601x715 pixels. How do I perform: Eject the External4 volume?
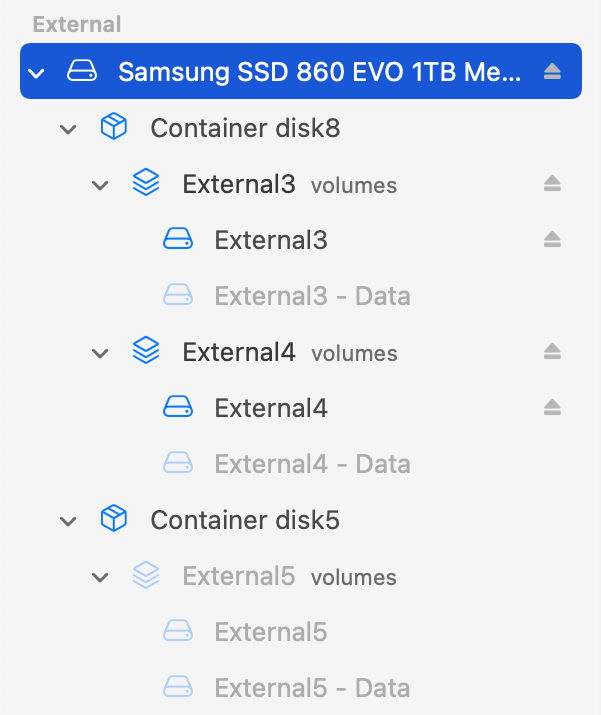(552, 408)
